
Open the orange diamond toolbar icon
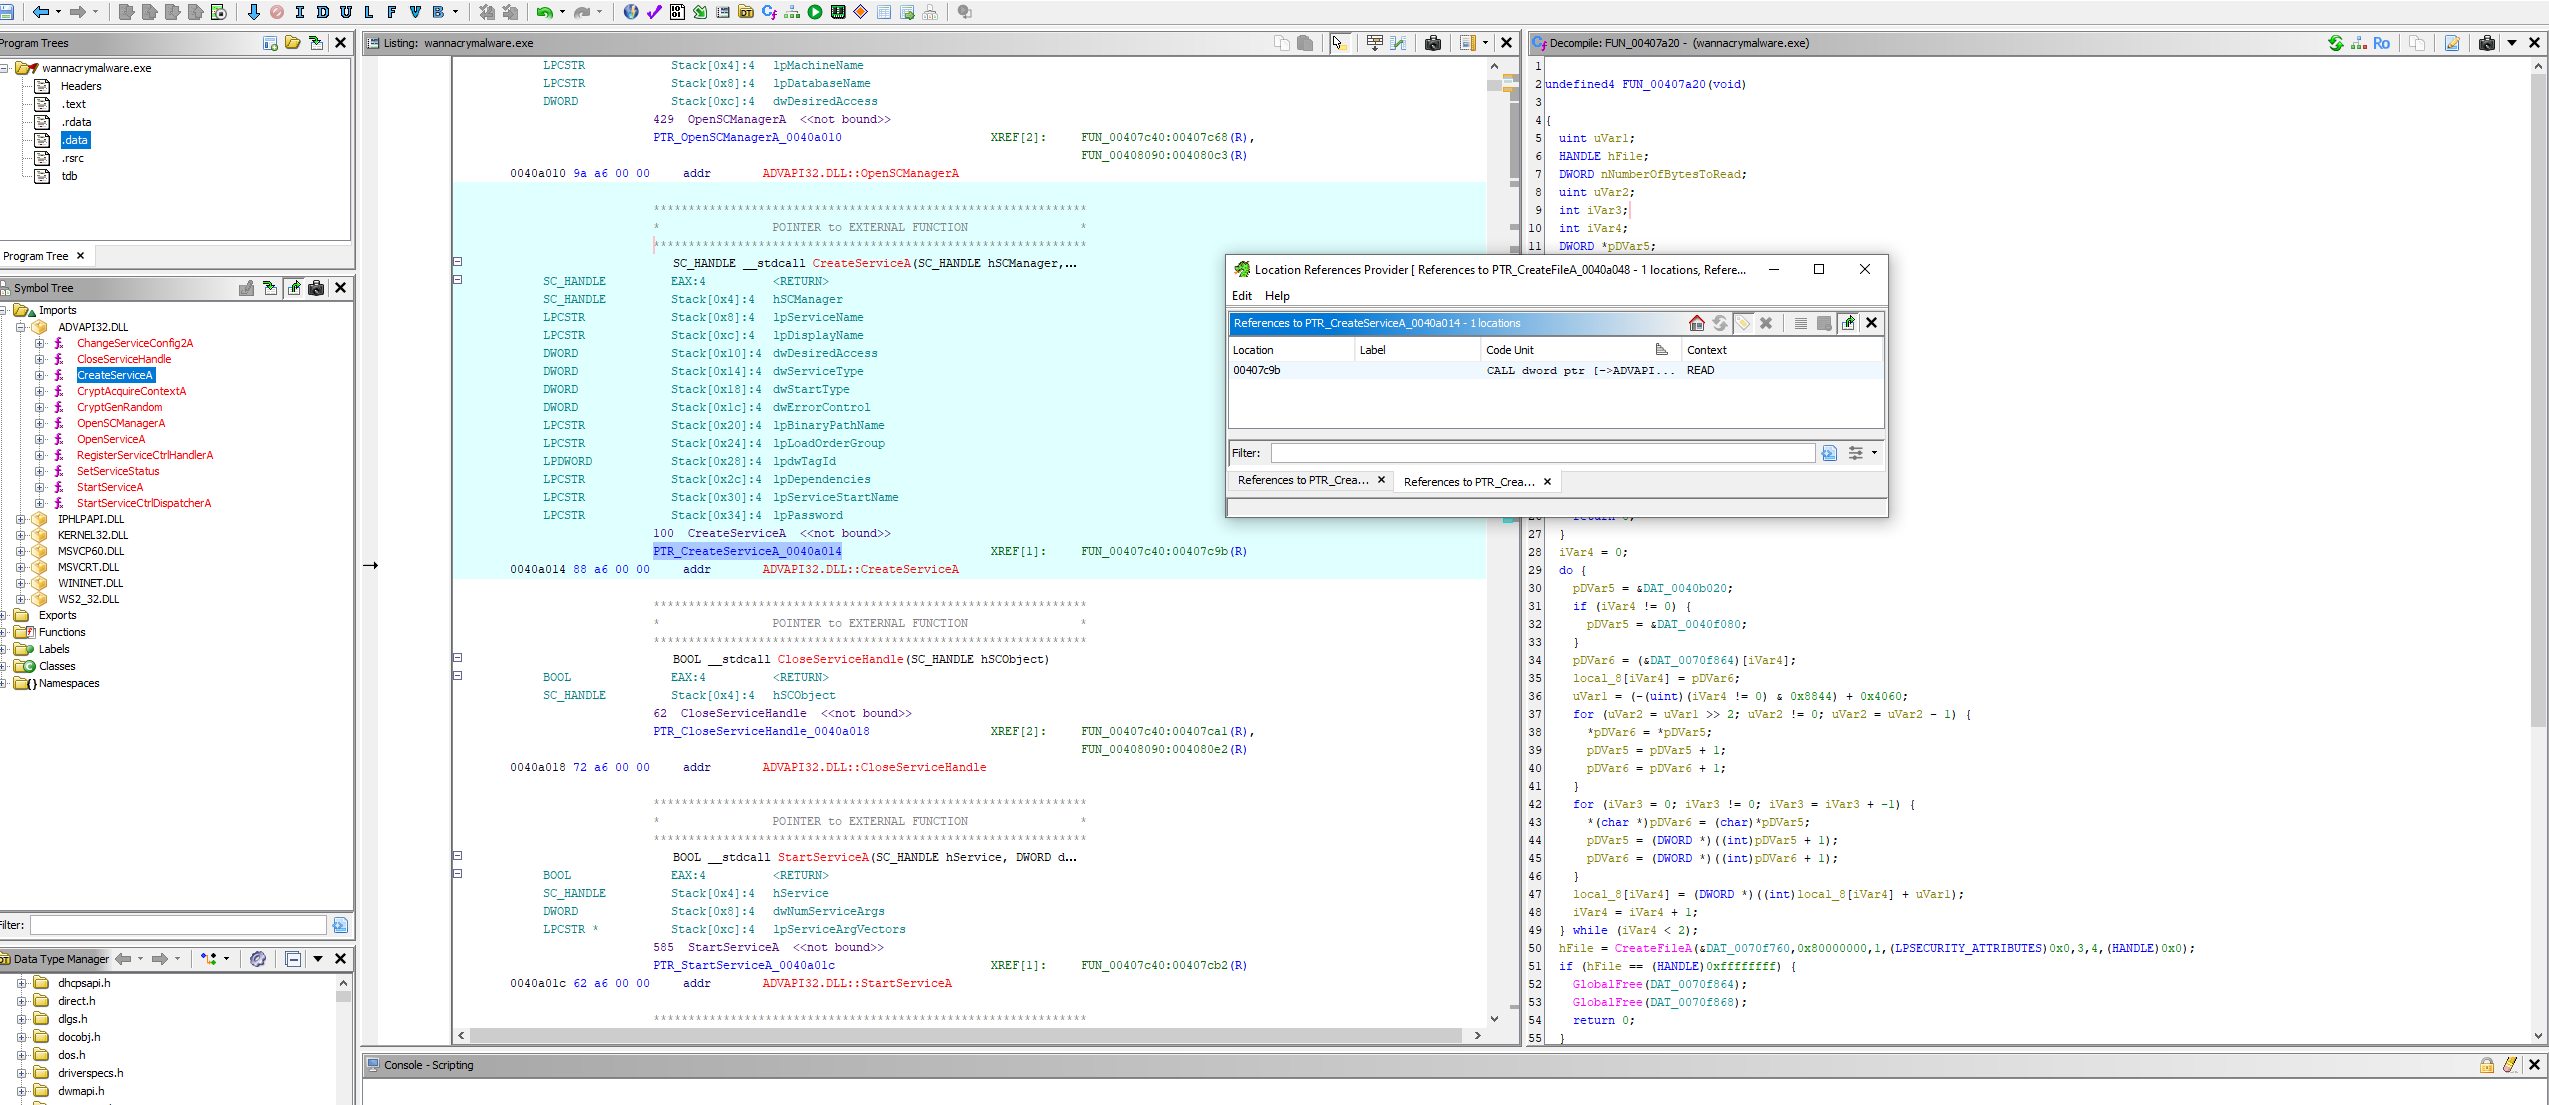click(x=860, y=12)
